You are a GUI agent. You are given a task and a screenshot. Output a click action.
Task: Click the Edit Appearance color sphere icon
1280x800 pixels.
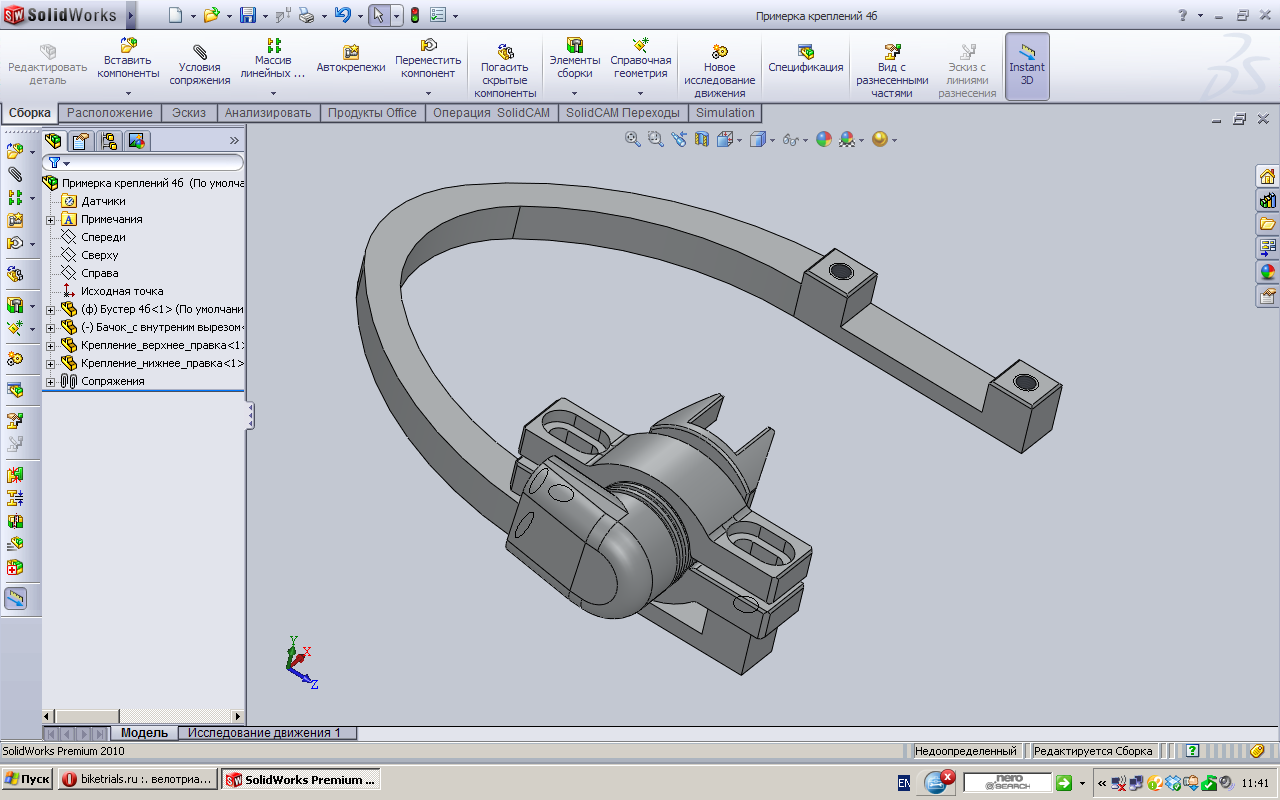click(824, 140)
